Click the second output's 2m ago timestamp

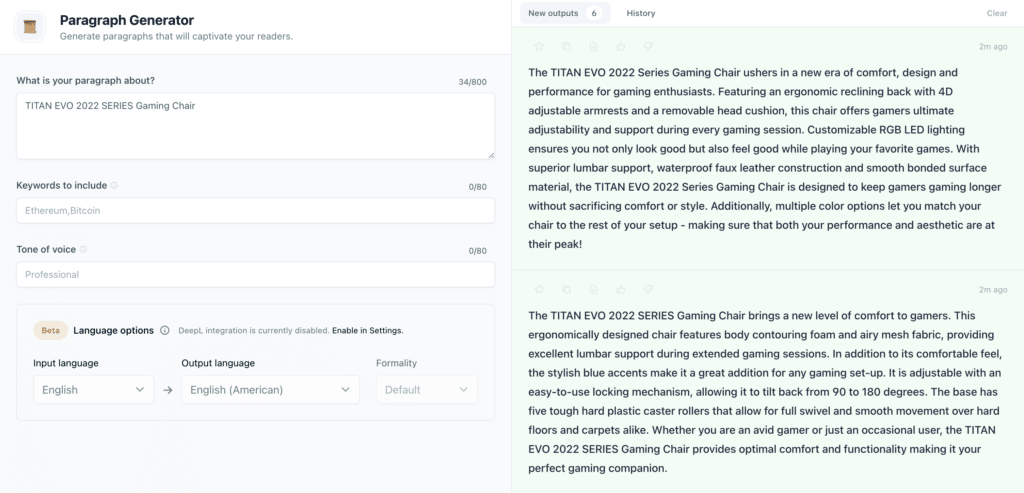click(x=993, y=290)
